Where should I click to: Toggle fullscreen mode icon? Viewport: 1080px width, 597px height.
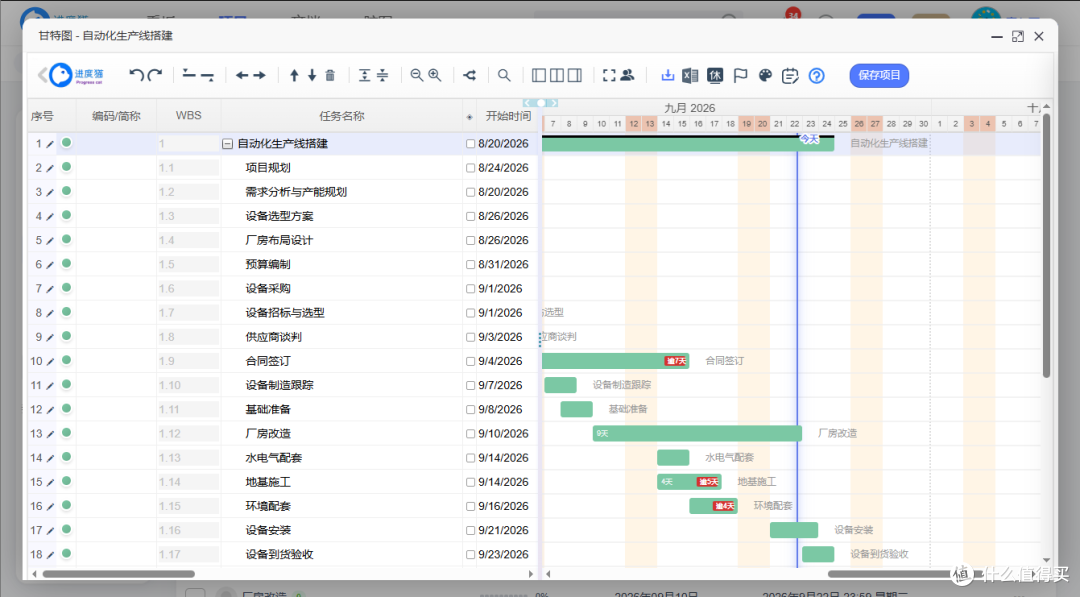tap(609, 75)
